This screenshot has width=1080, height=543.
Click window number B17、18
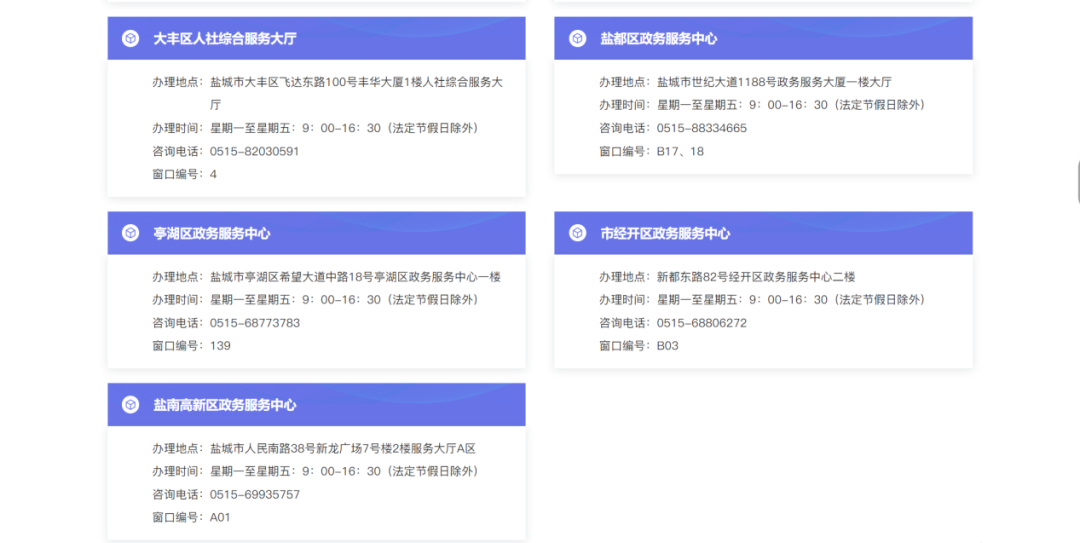pos(680,152)
